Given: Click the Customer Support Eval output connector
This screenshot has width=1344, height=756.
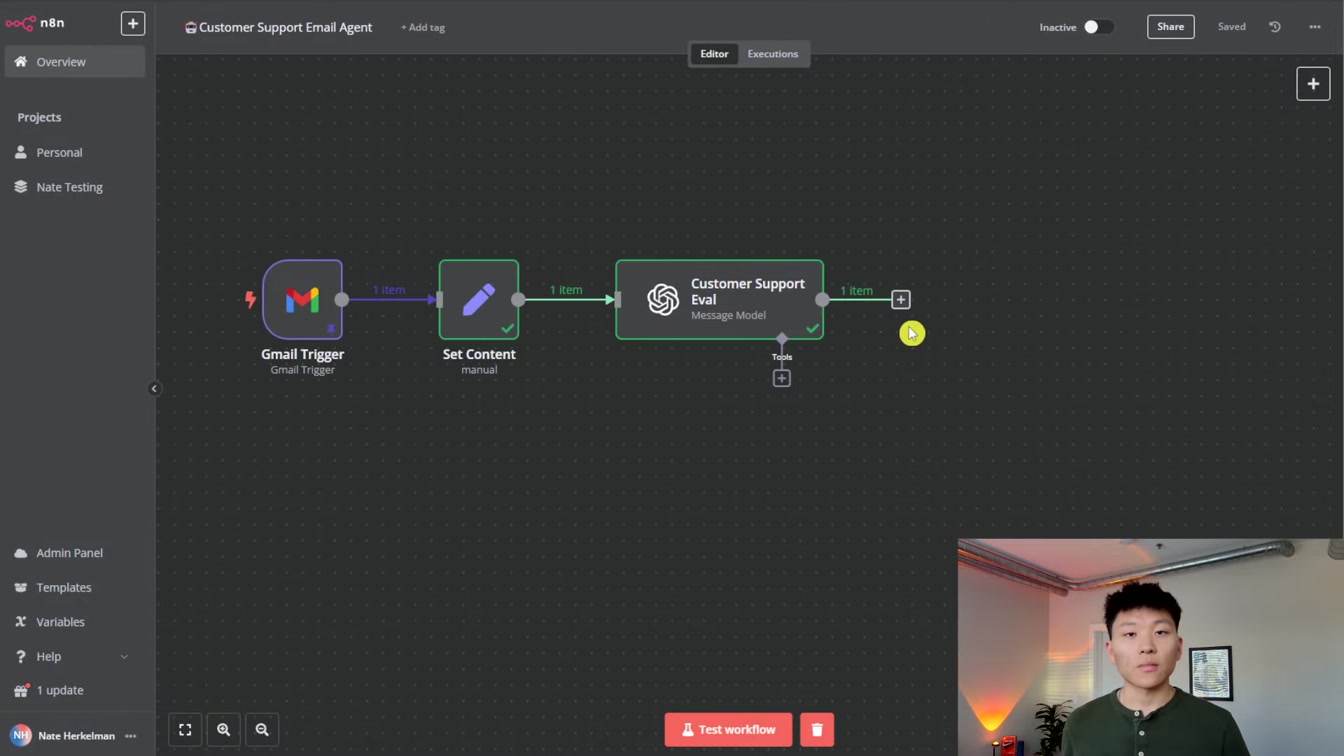Looking at the screenshot, I should coord(822,299).
